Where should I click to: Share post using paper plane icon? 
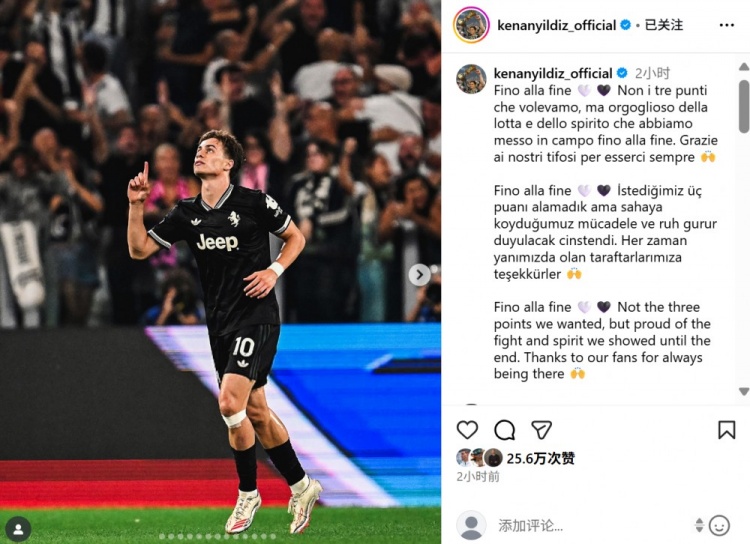coord(541,430)
